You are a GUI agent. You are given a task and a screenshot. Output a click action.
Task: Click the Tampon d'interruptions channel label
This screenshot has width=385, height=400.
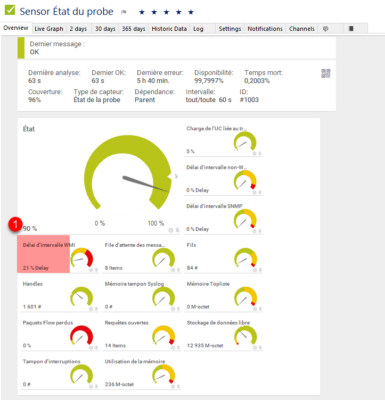pos(52,362)
